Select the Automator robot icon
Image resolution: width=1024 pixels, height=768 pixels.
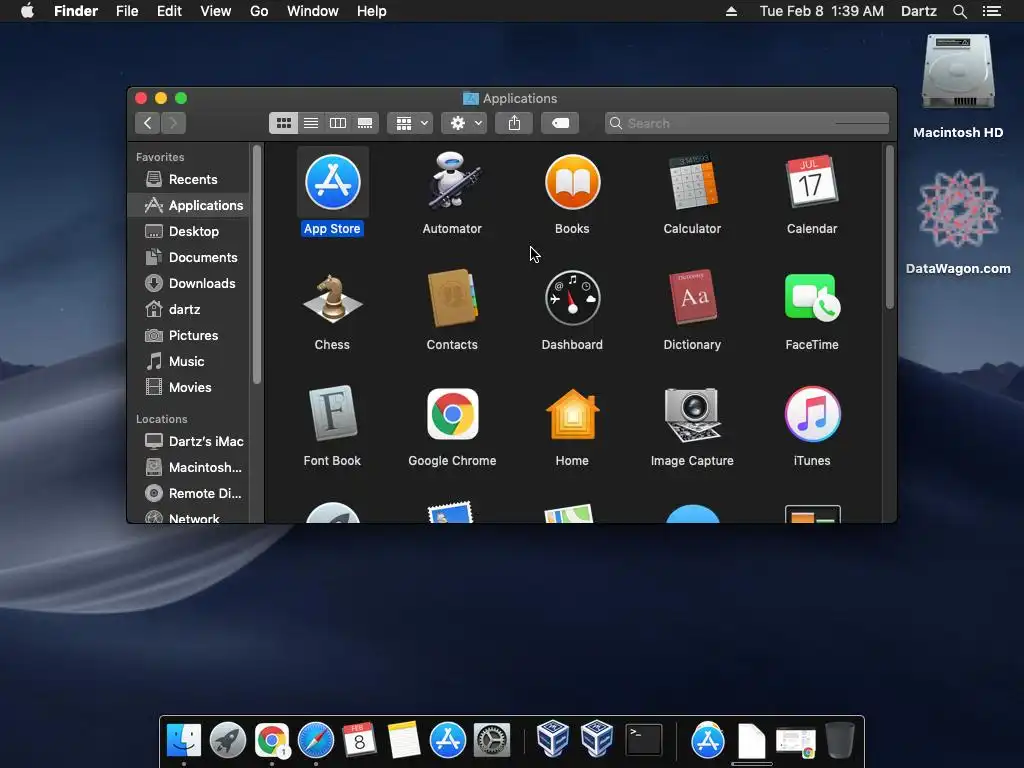pos(452,181)
